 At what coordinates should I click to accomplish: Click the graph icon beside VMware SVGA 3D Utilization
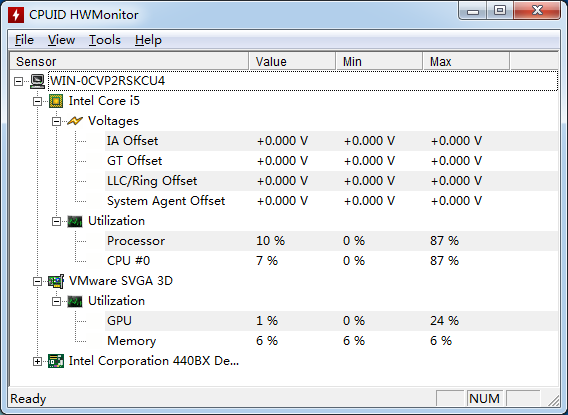[75, 301]
